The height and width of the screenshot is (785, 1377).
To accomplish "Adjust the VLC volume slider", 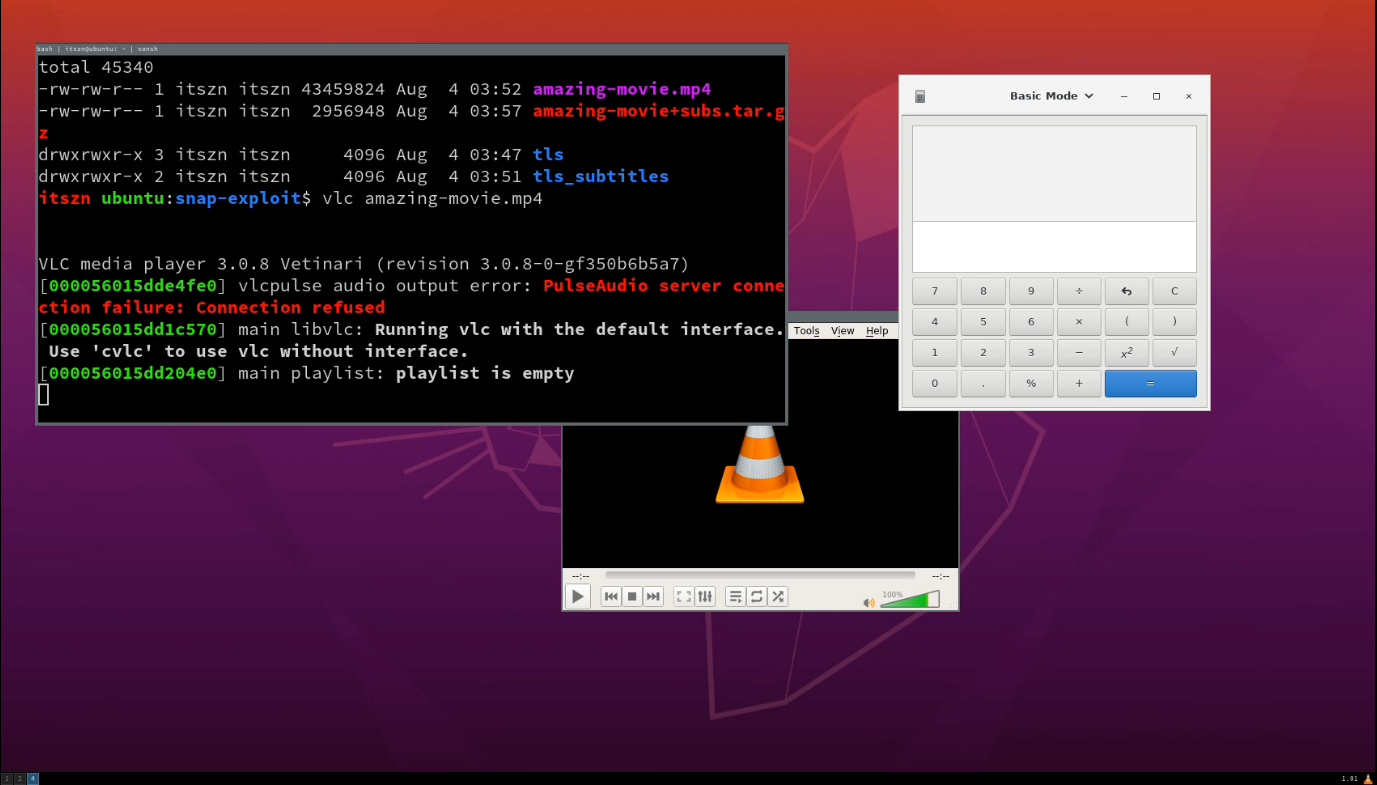I will [909, 600].
